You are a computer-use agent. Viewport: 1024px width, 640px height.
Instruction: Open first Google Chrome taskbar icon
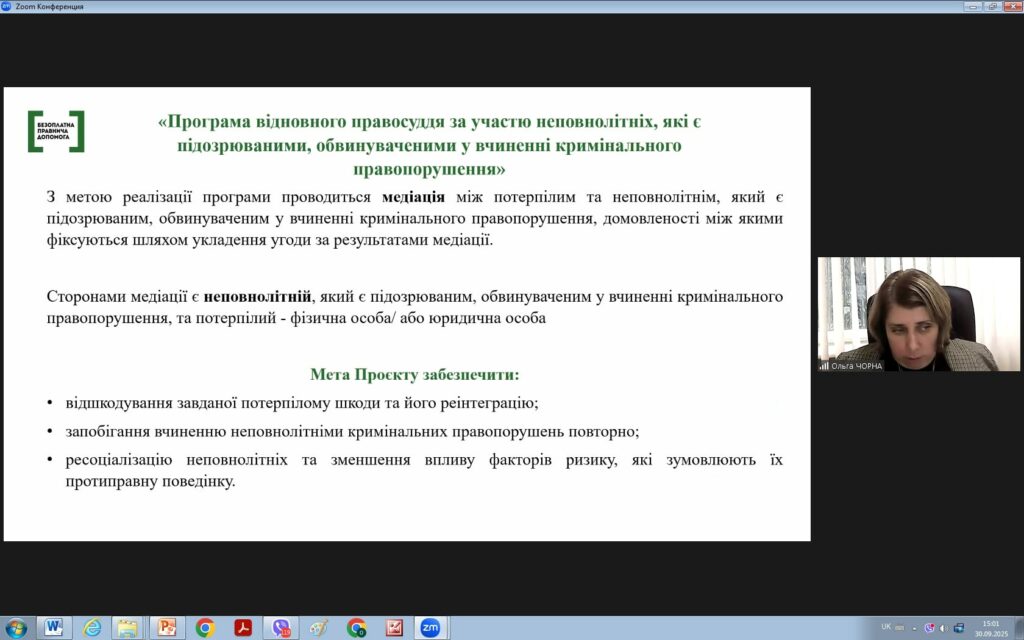[205, 628]
